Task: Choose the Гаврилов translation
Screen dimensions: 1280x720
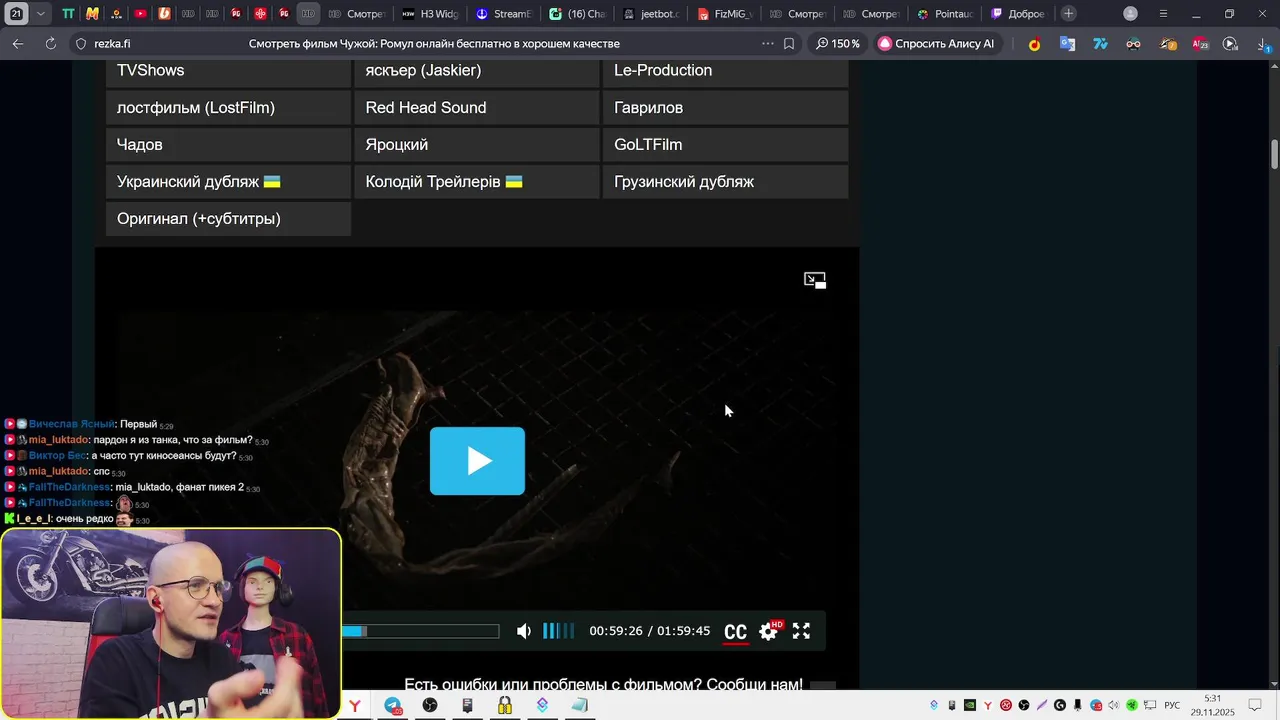Action: (x=725, y=107)
